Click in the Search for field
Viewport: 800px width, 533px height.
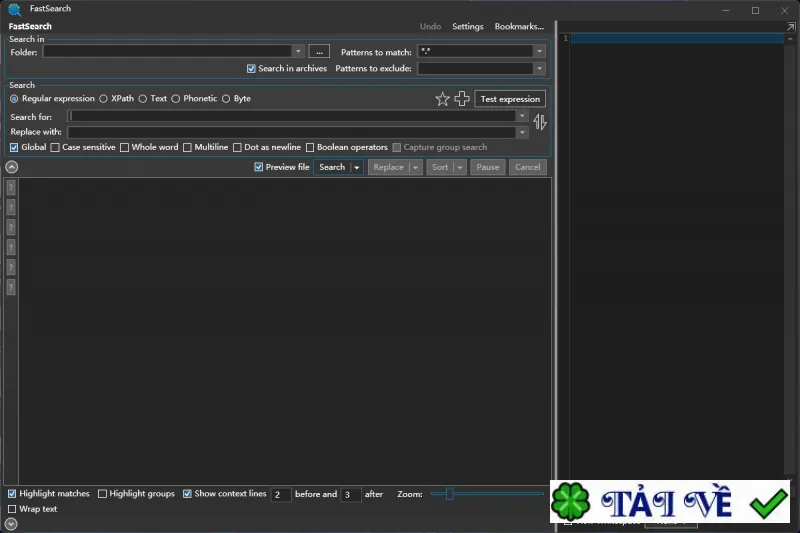[292, 116]
